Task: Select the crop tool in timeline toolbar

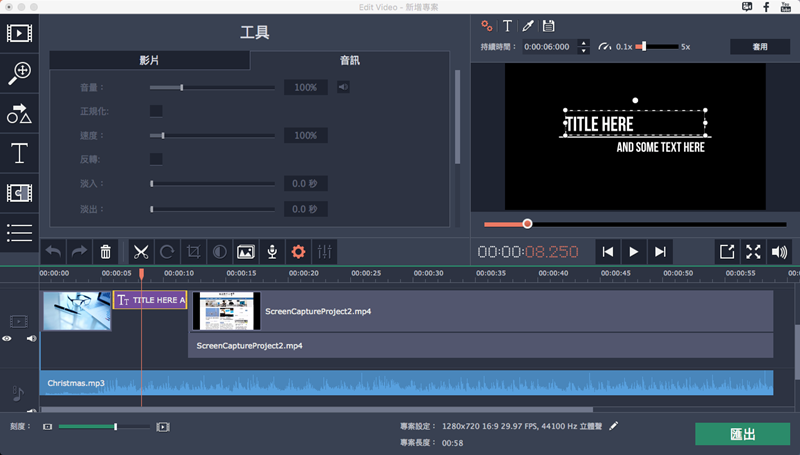Action: 194,252
